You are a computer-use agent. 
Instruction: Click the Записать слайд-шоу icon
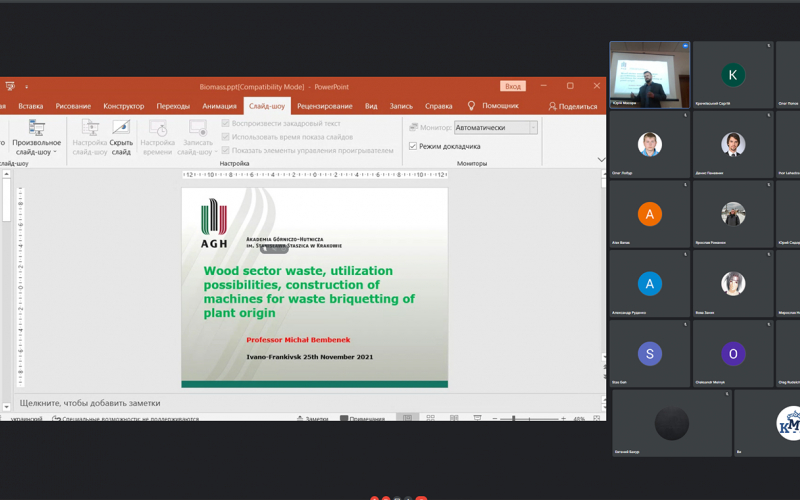197,128
